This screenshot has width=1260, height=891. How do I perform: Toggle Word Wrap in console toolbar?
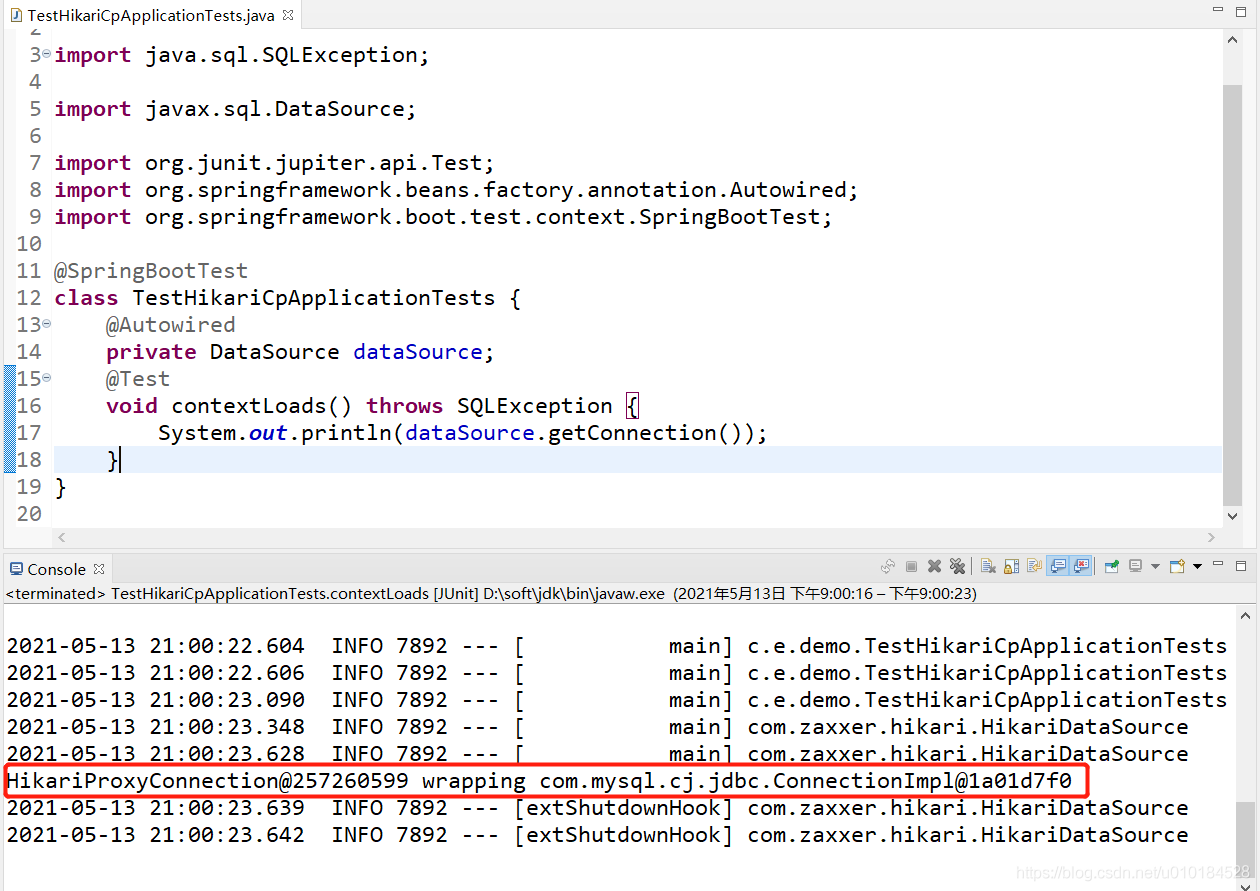click(x=1034, y=566)
